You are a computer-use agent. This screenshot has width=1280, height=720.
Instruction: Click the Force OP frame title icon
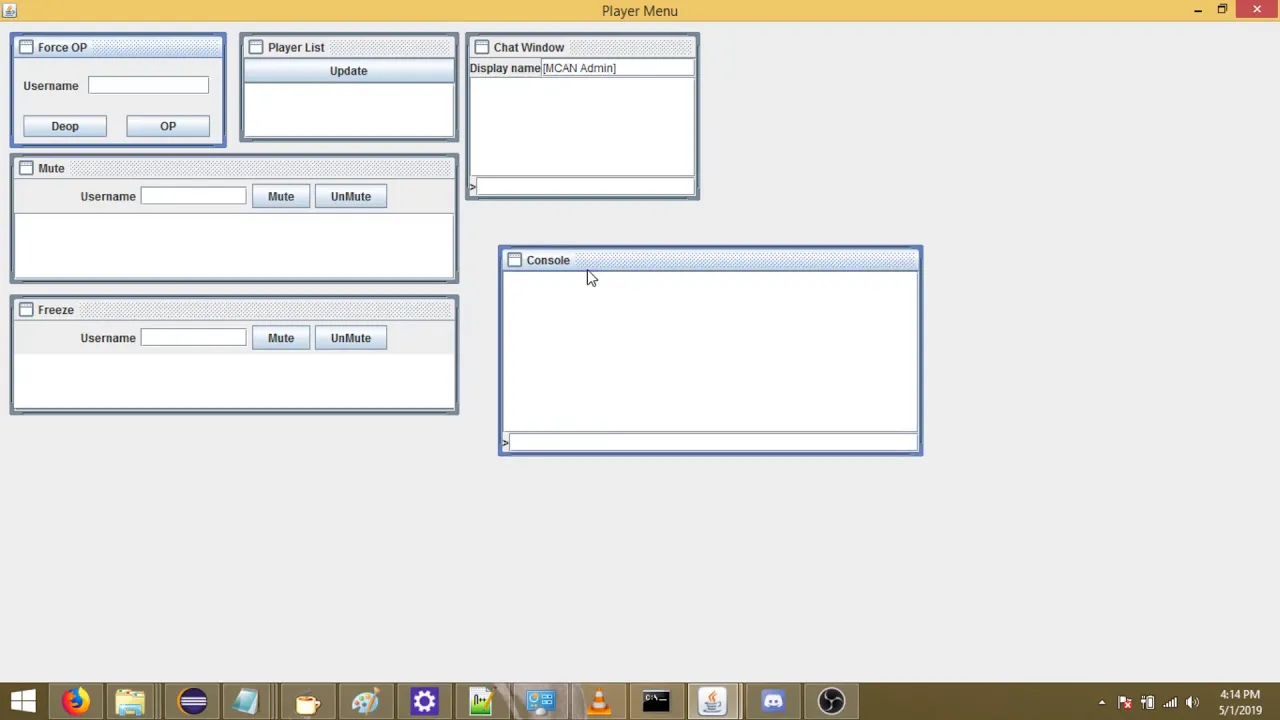tap(27, 47)
